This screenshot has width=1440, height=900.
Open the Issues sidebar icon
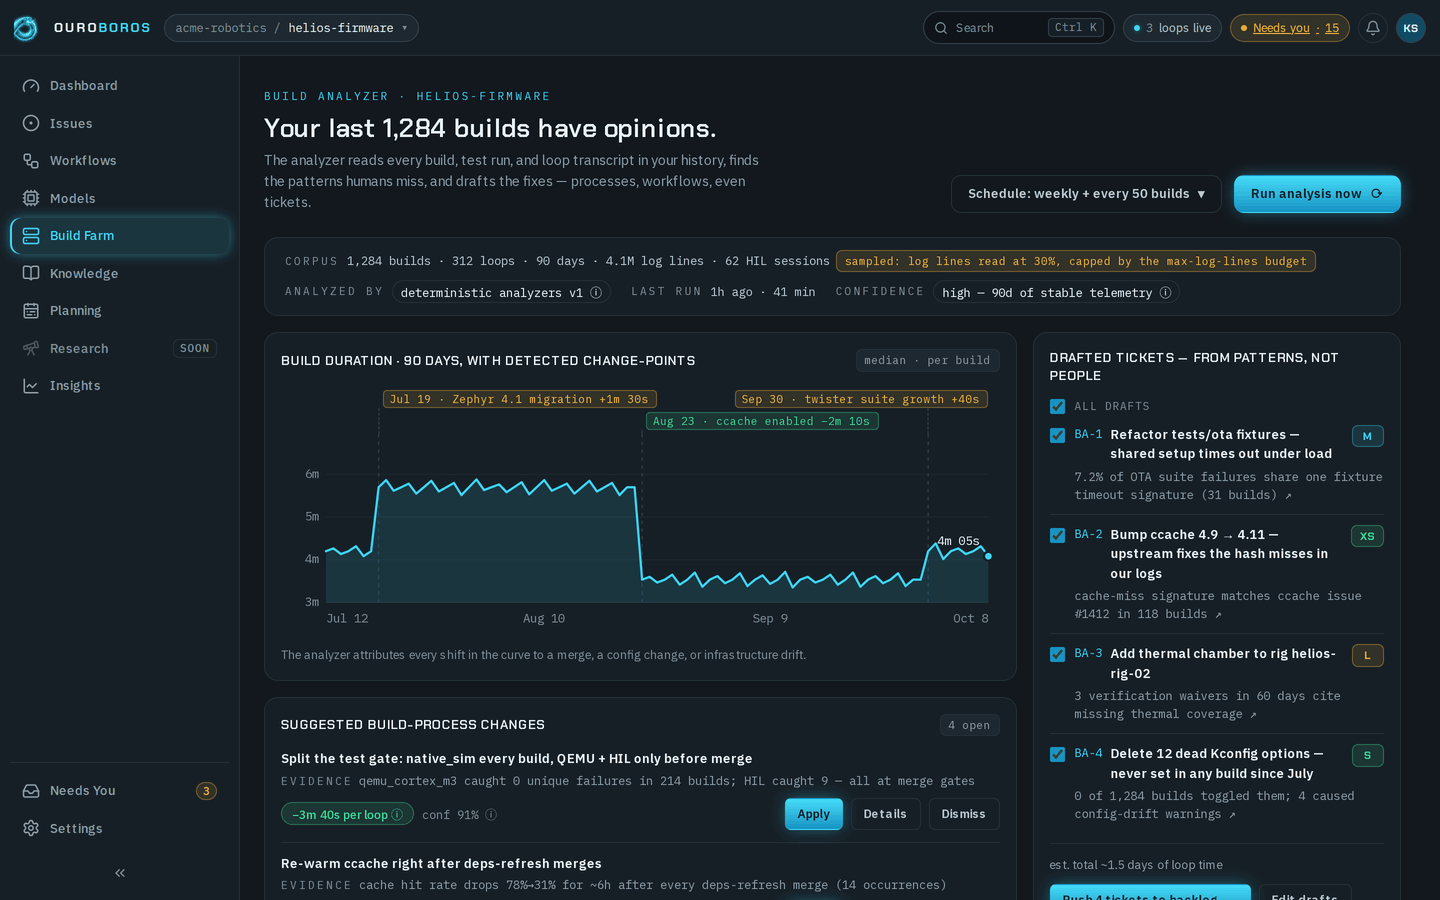[31, 123]
